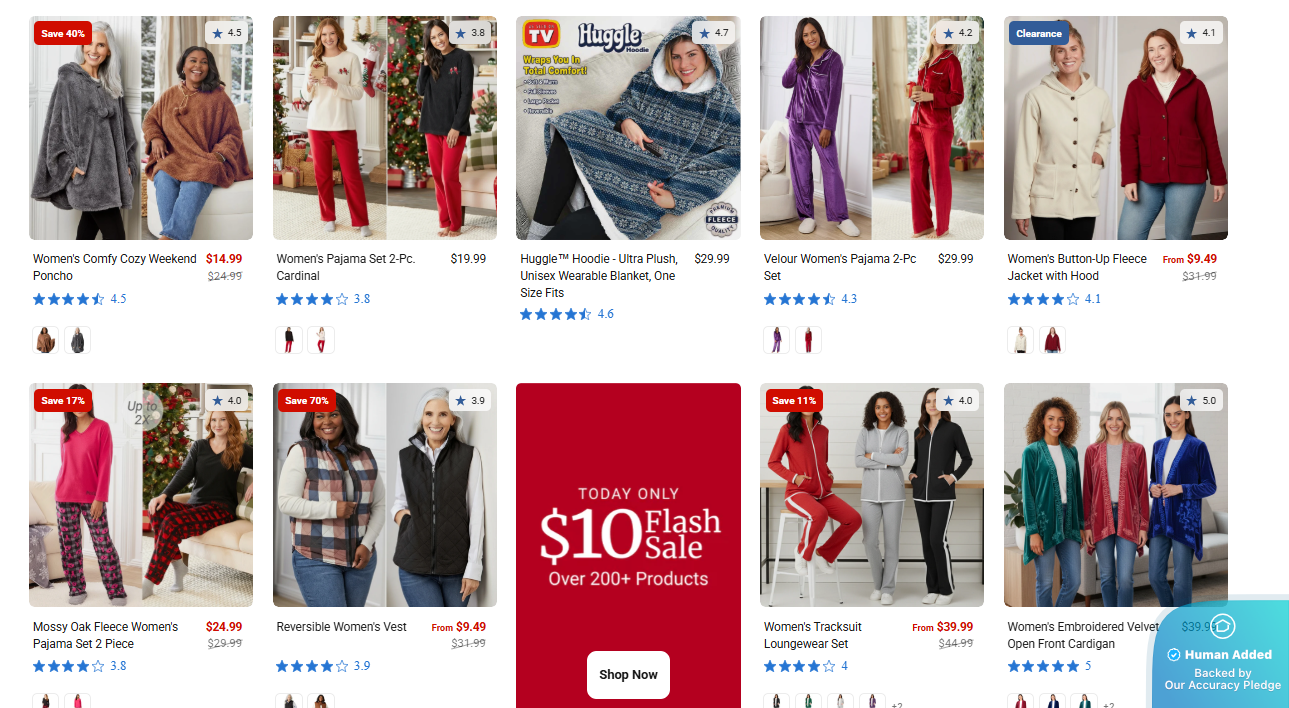Click the 4.7 rating badge on Huggle Hoodie image
The height and width of the screenshot is (708, 1289).
(x=714, y=33)
